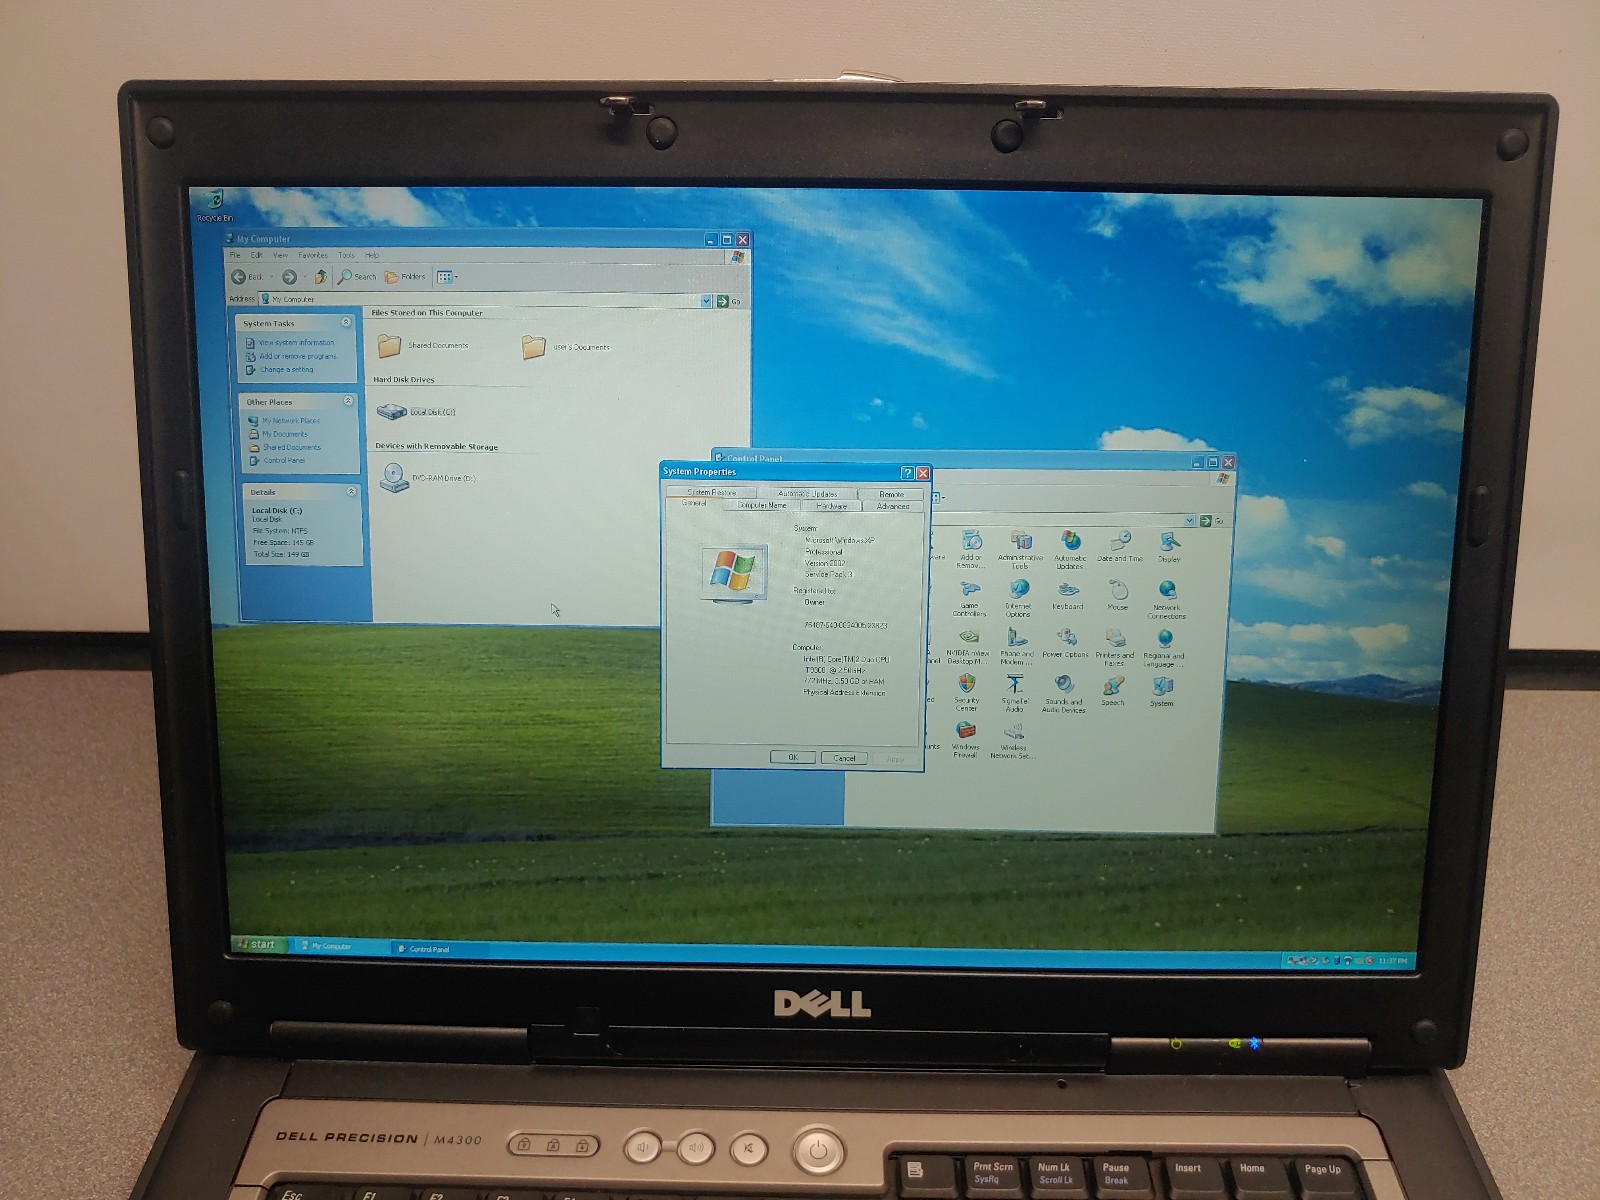Image resolution: width=1600 pixels, height=1200 pixels.
Task: Open View menu in My Computer
Action: [281, 255]
